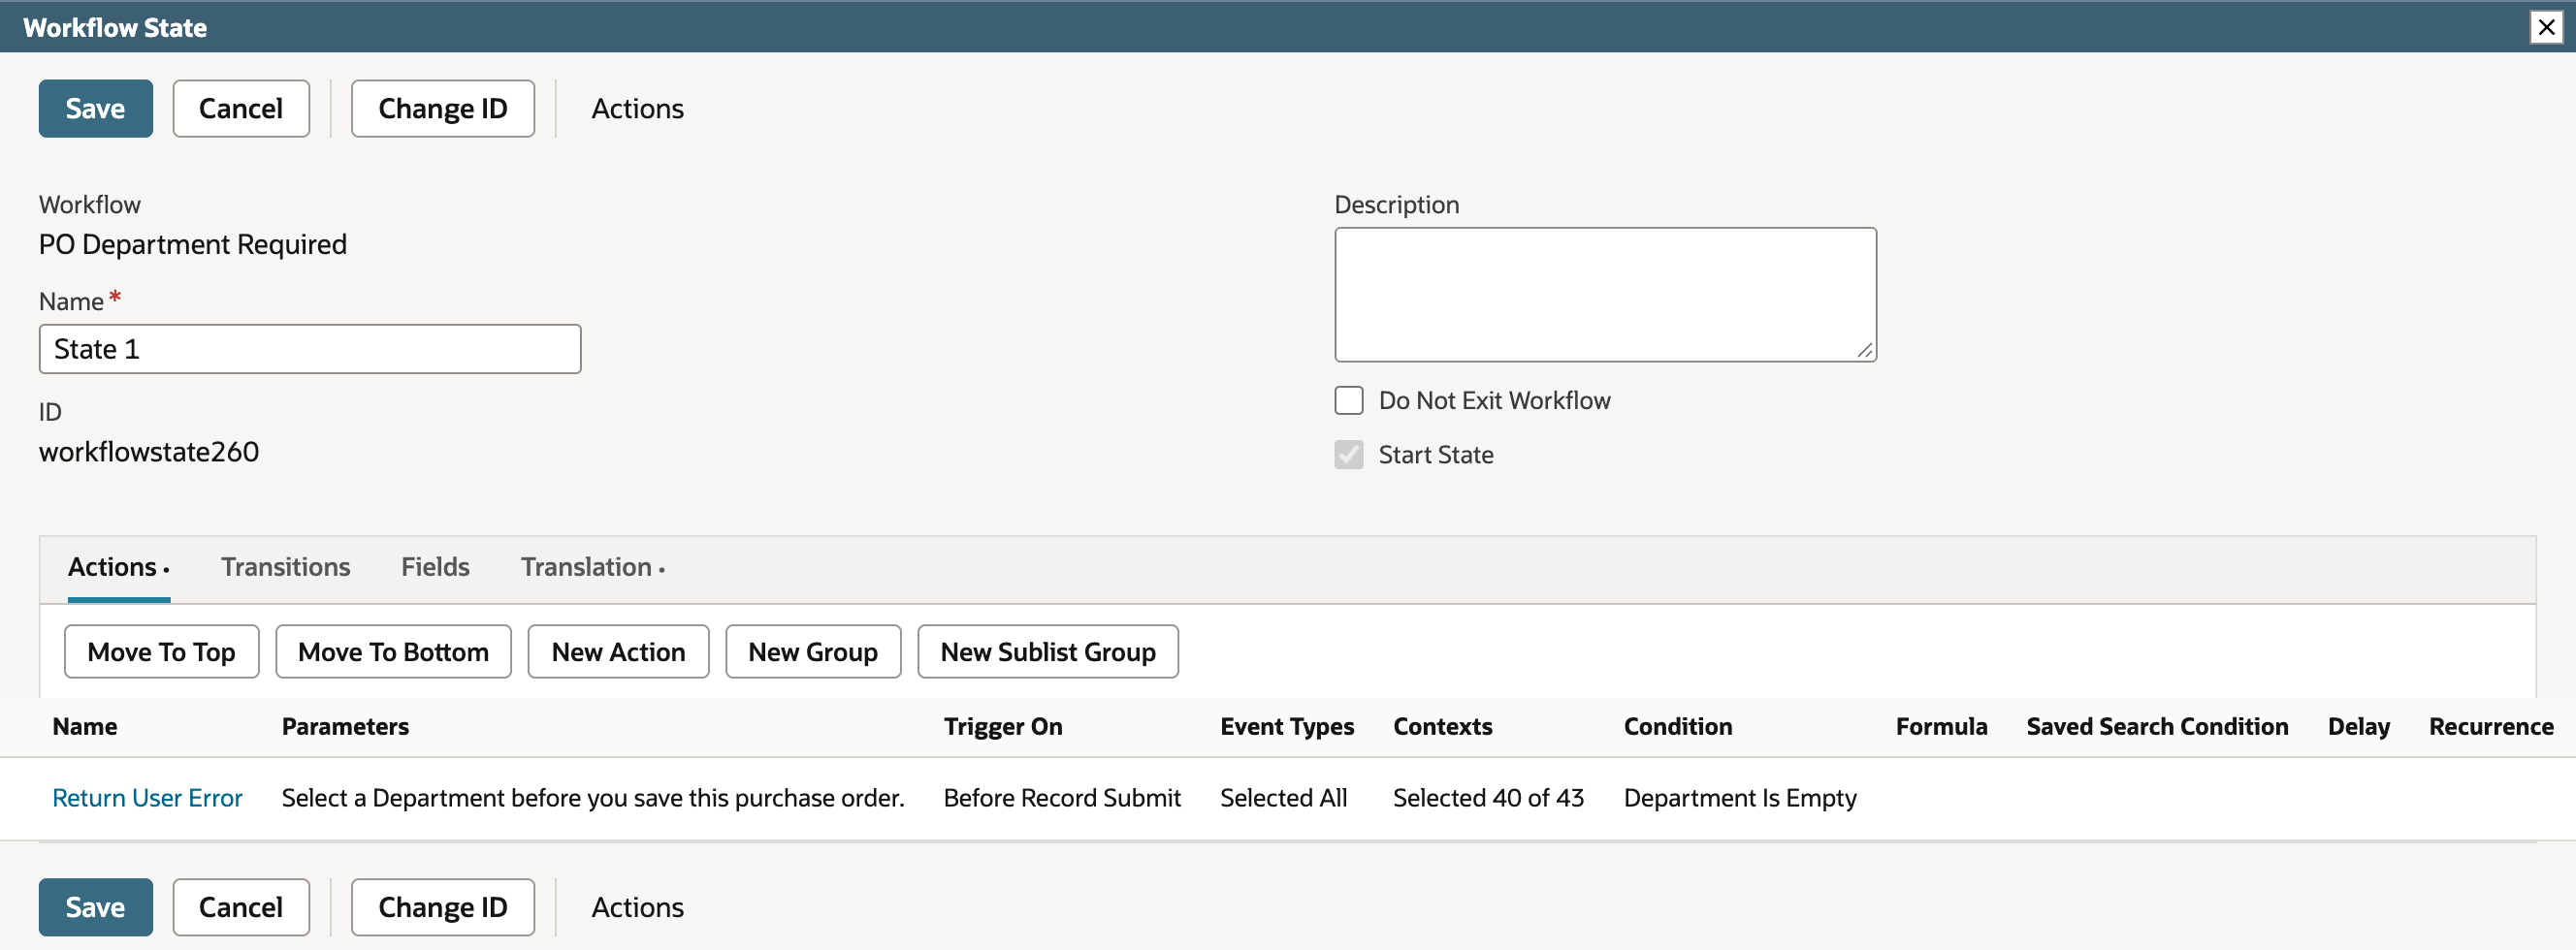Click the Move To Bottom button
Image resolution: width=2576 pixels, height=950 pixels.
pos(394,652)
